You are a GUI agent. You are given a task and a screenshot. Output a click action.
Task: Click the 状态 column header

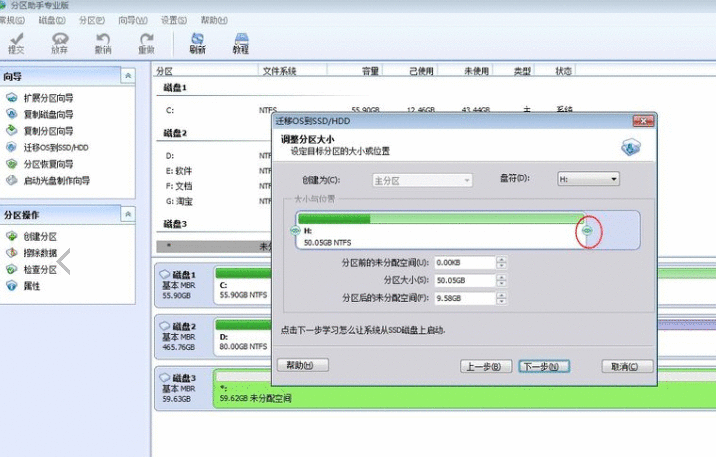point(555,71)
